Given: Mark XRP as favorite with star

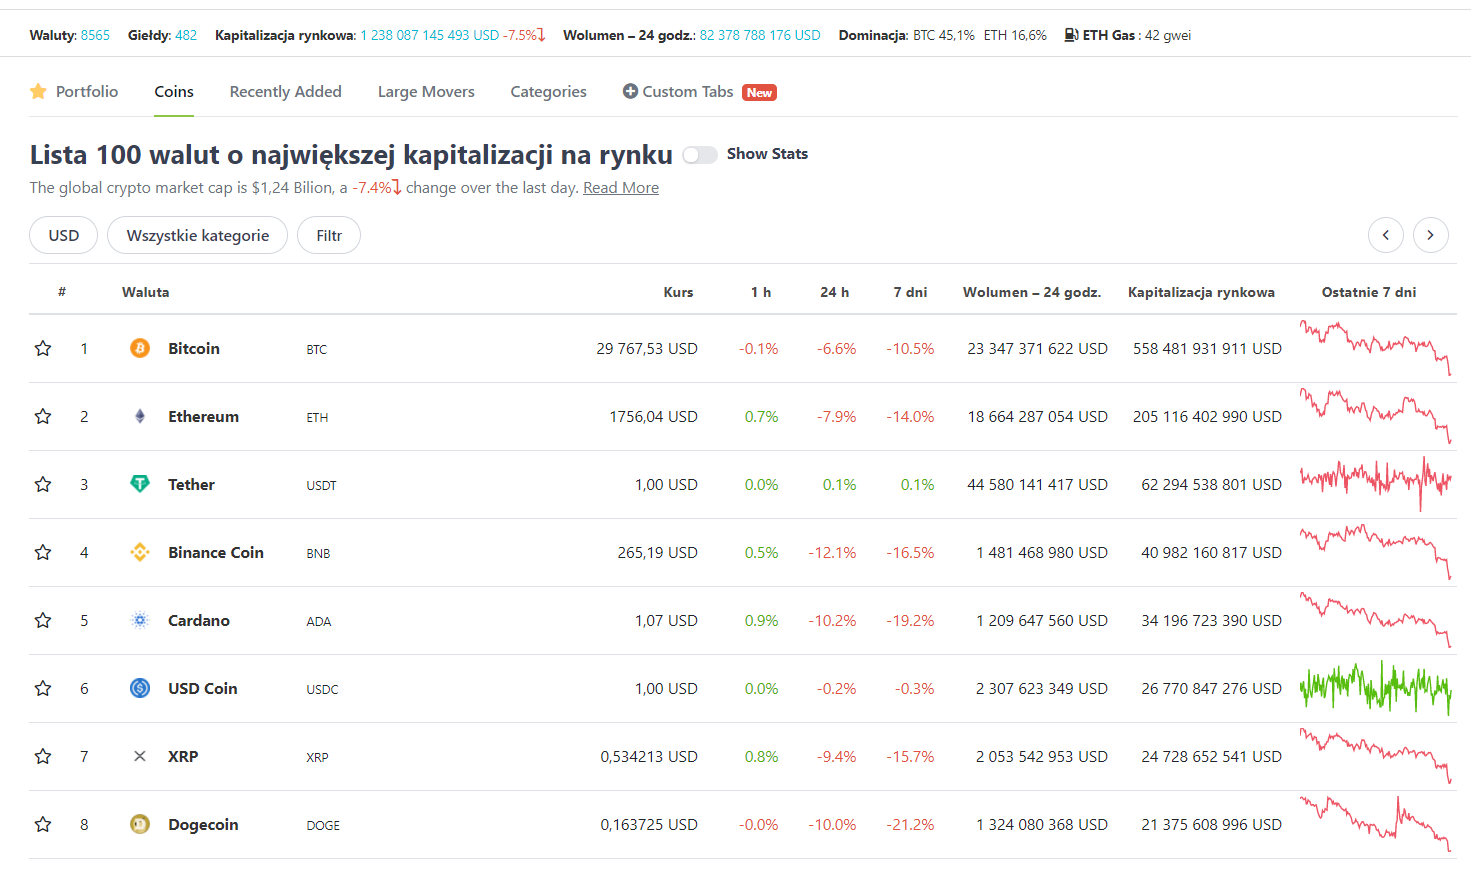Looking at the screenshot, I should pos(43,756).
